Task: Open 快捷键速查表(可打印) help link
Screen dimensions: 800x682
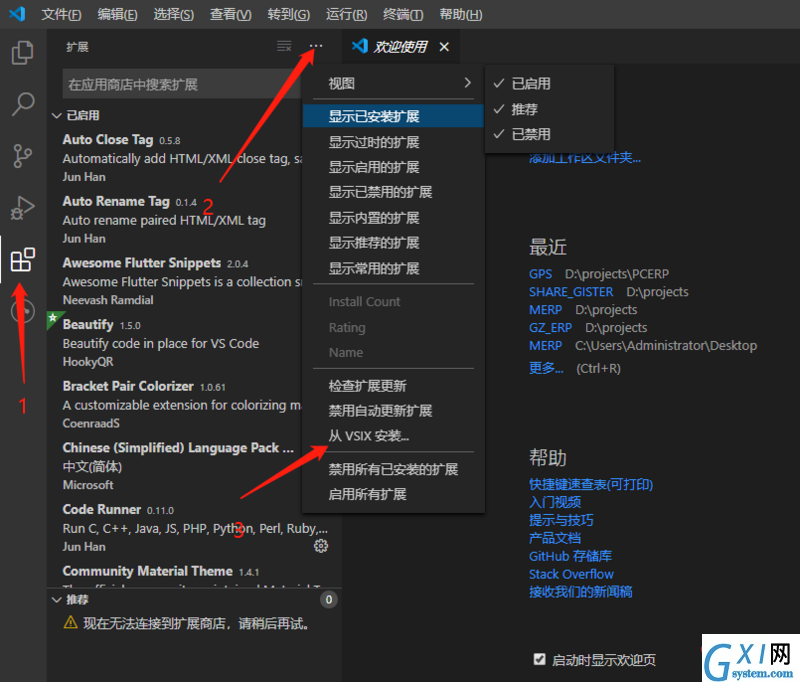Action: [x=591, y=484]
